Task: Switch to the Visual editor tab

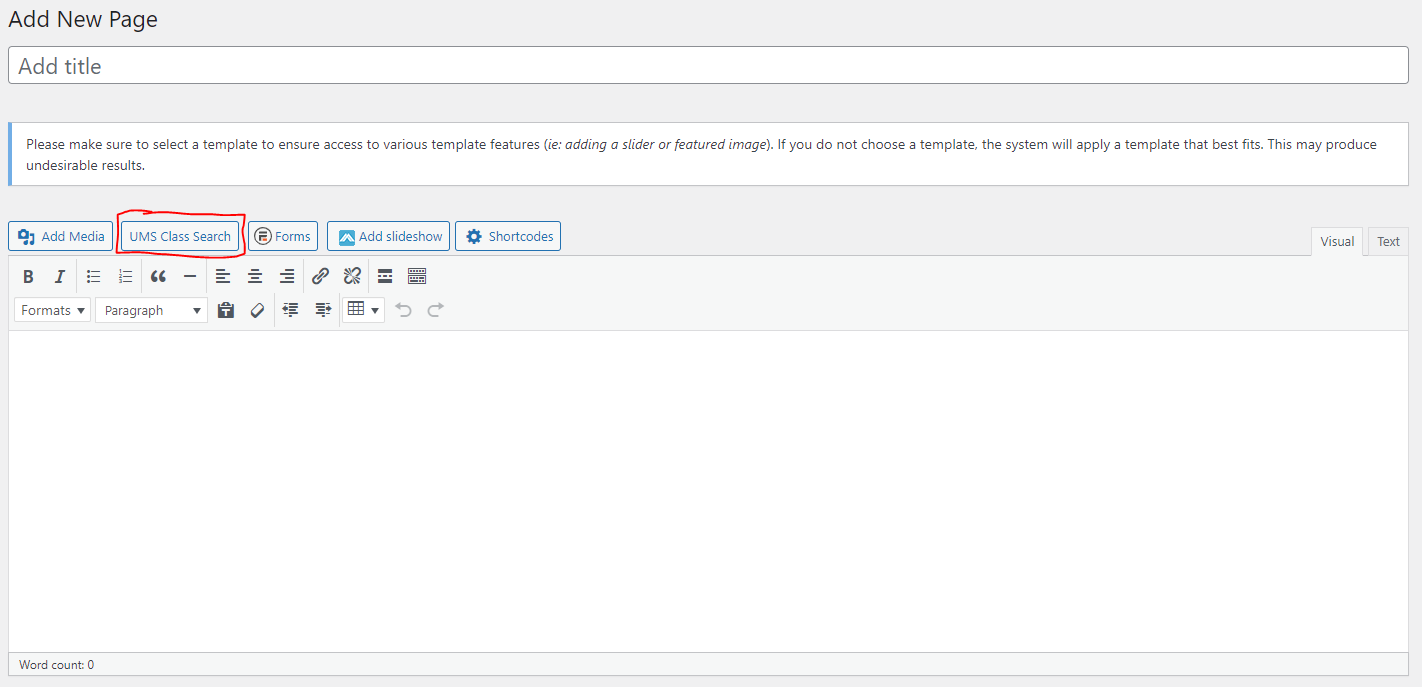Action: point(1336,242)
